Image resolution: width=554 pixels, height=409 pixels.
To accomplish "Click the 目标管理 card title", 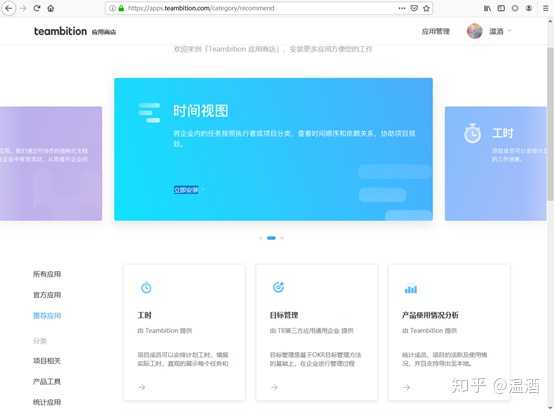I will pos(284,315).
